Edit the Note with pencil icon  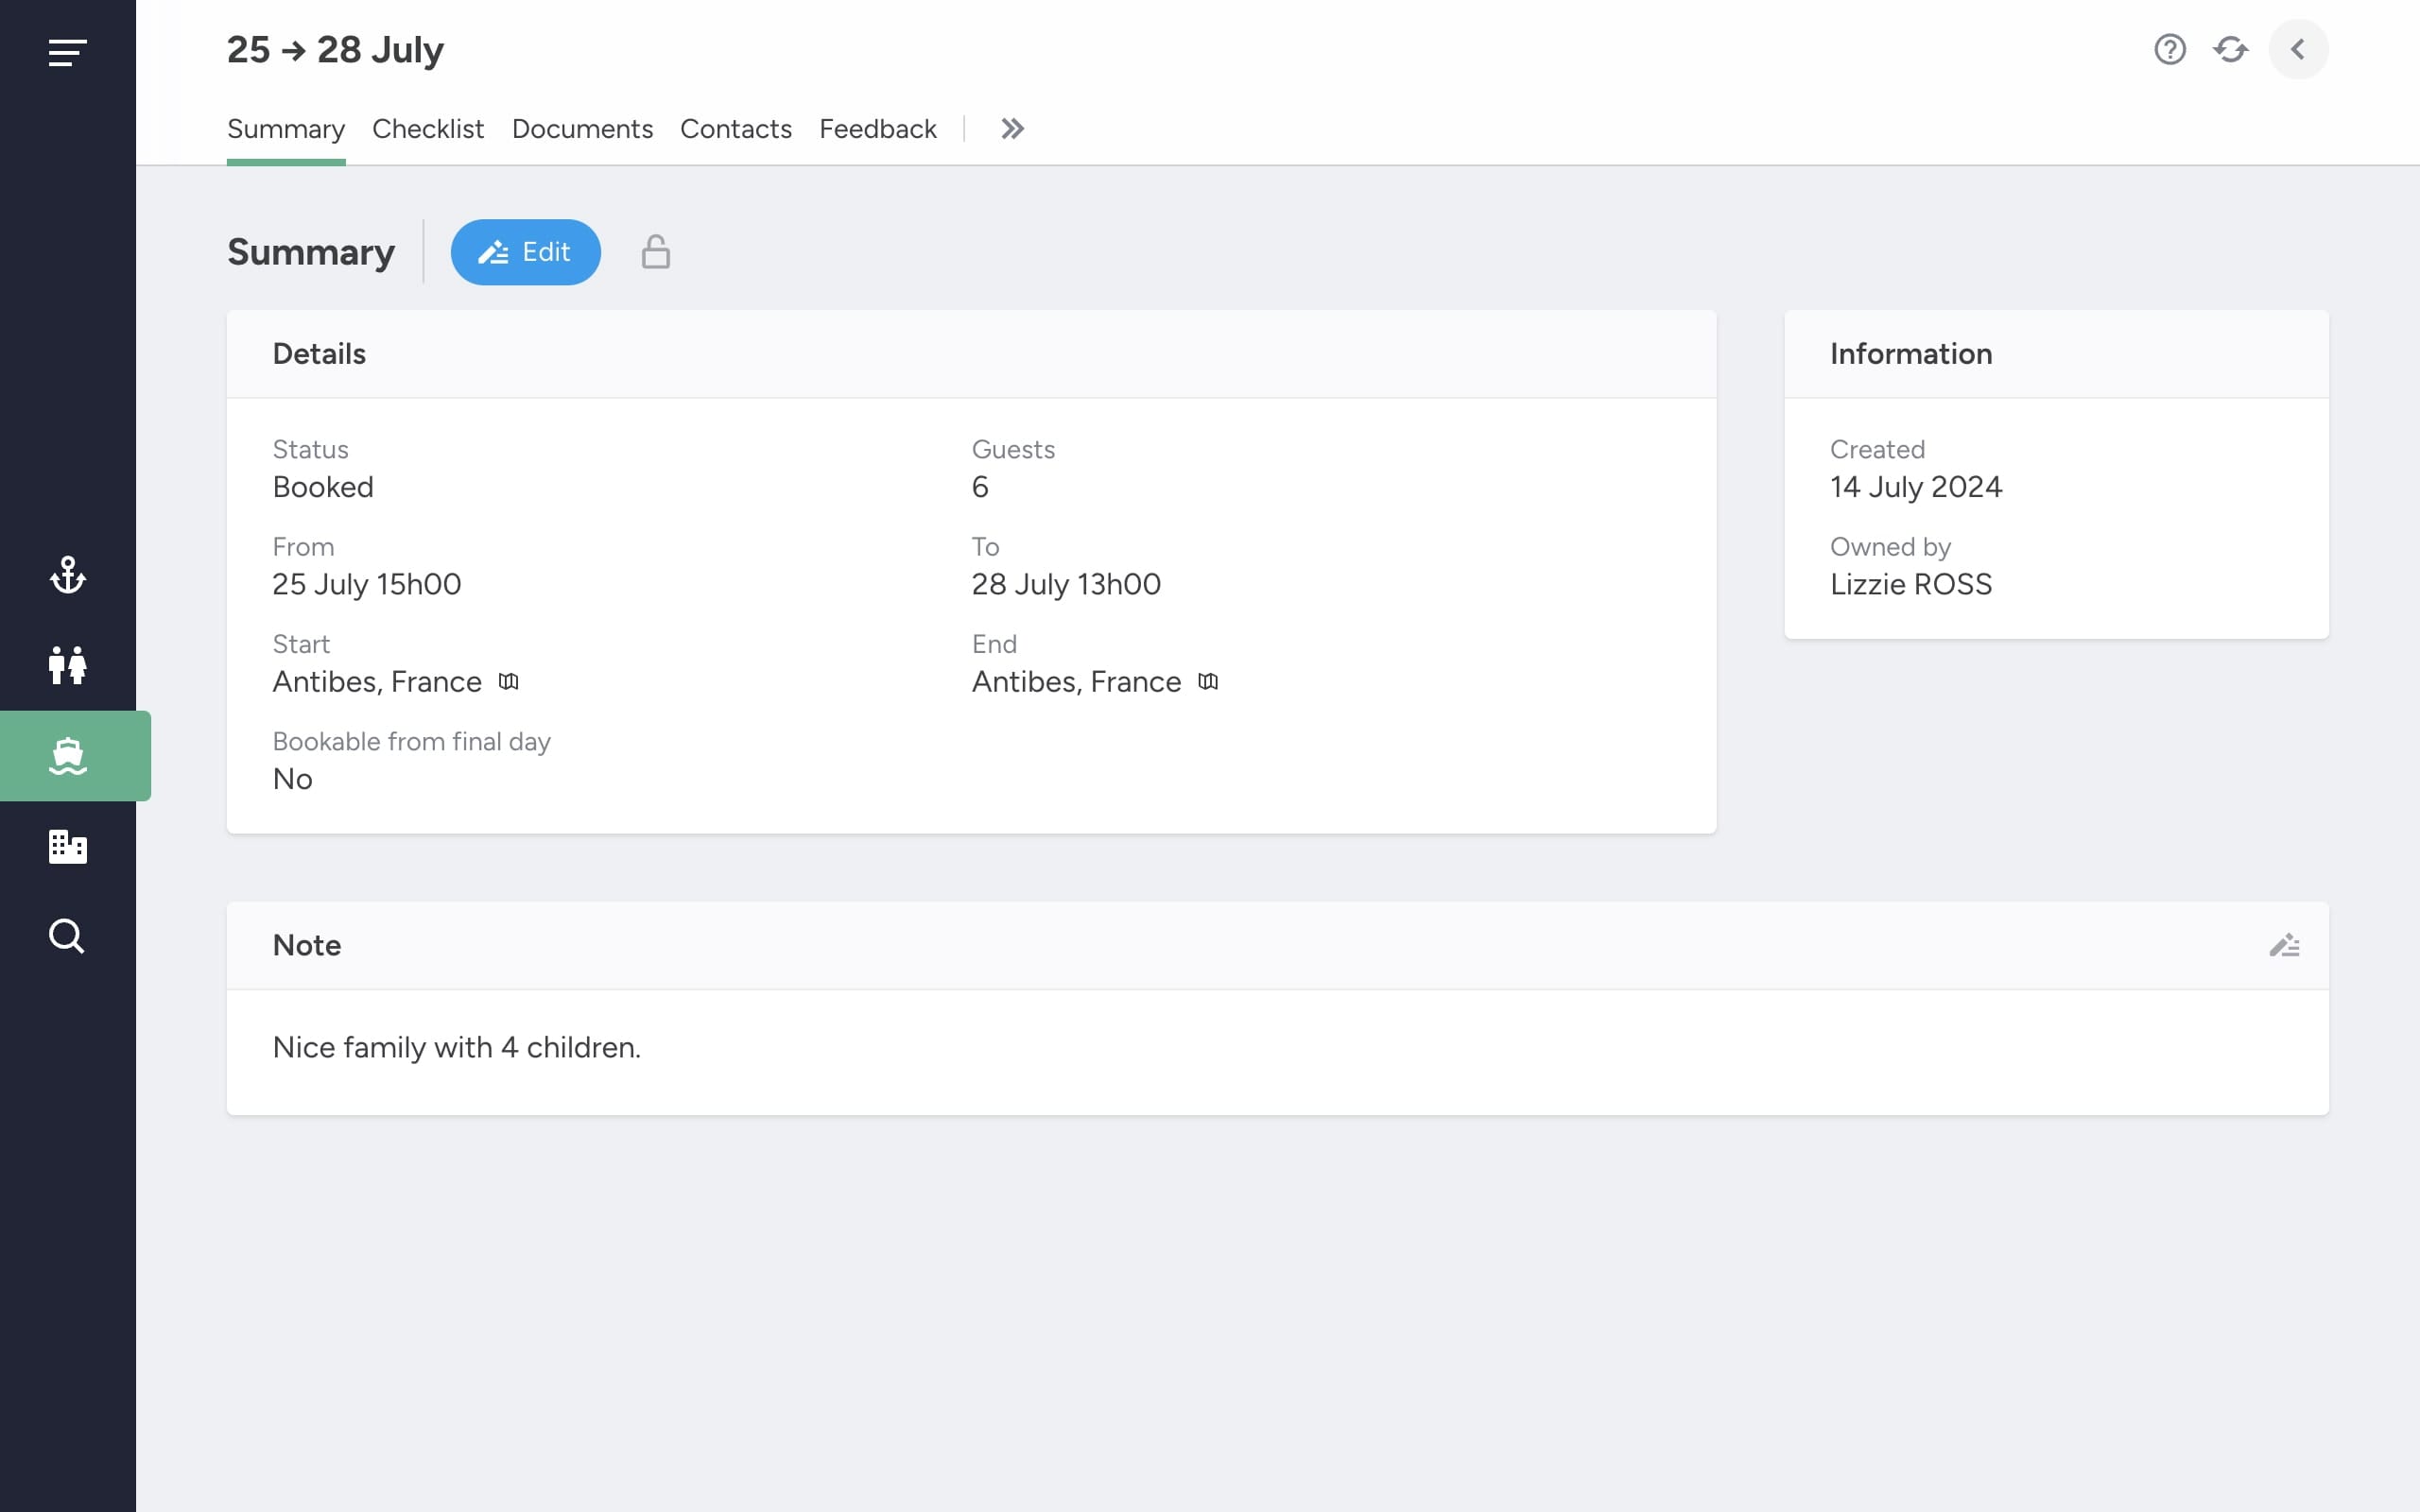(2284, 945)
